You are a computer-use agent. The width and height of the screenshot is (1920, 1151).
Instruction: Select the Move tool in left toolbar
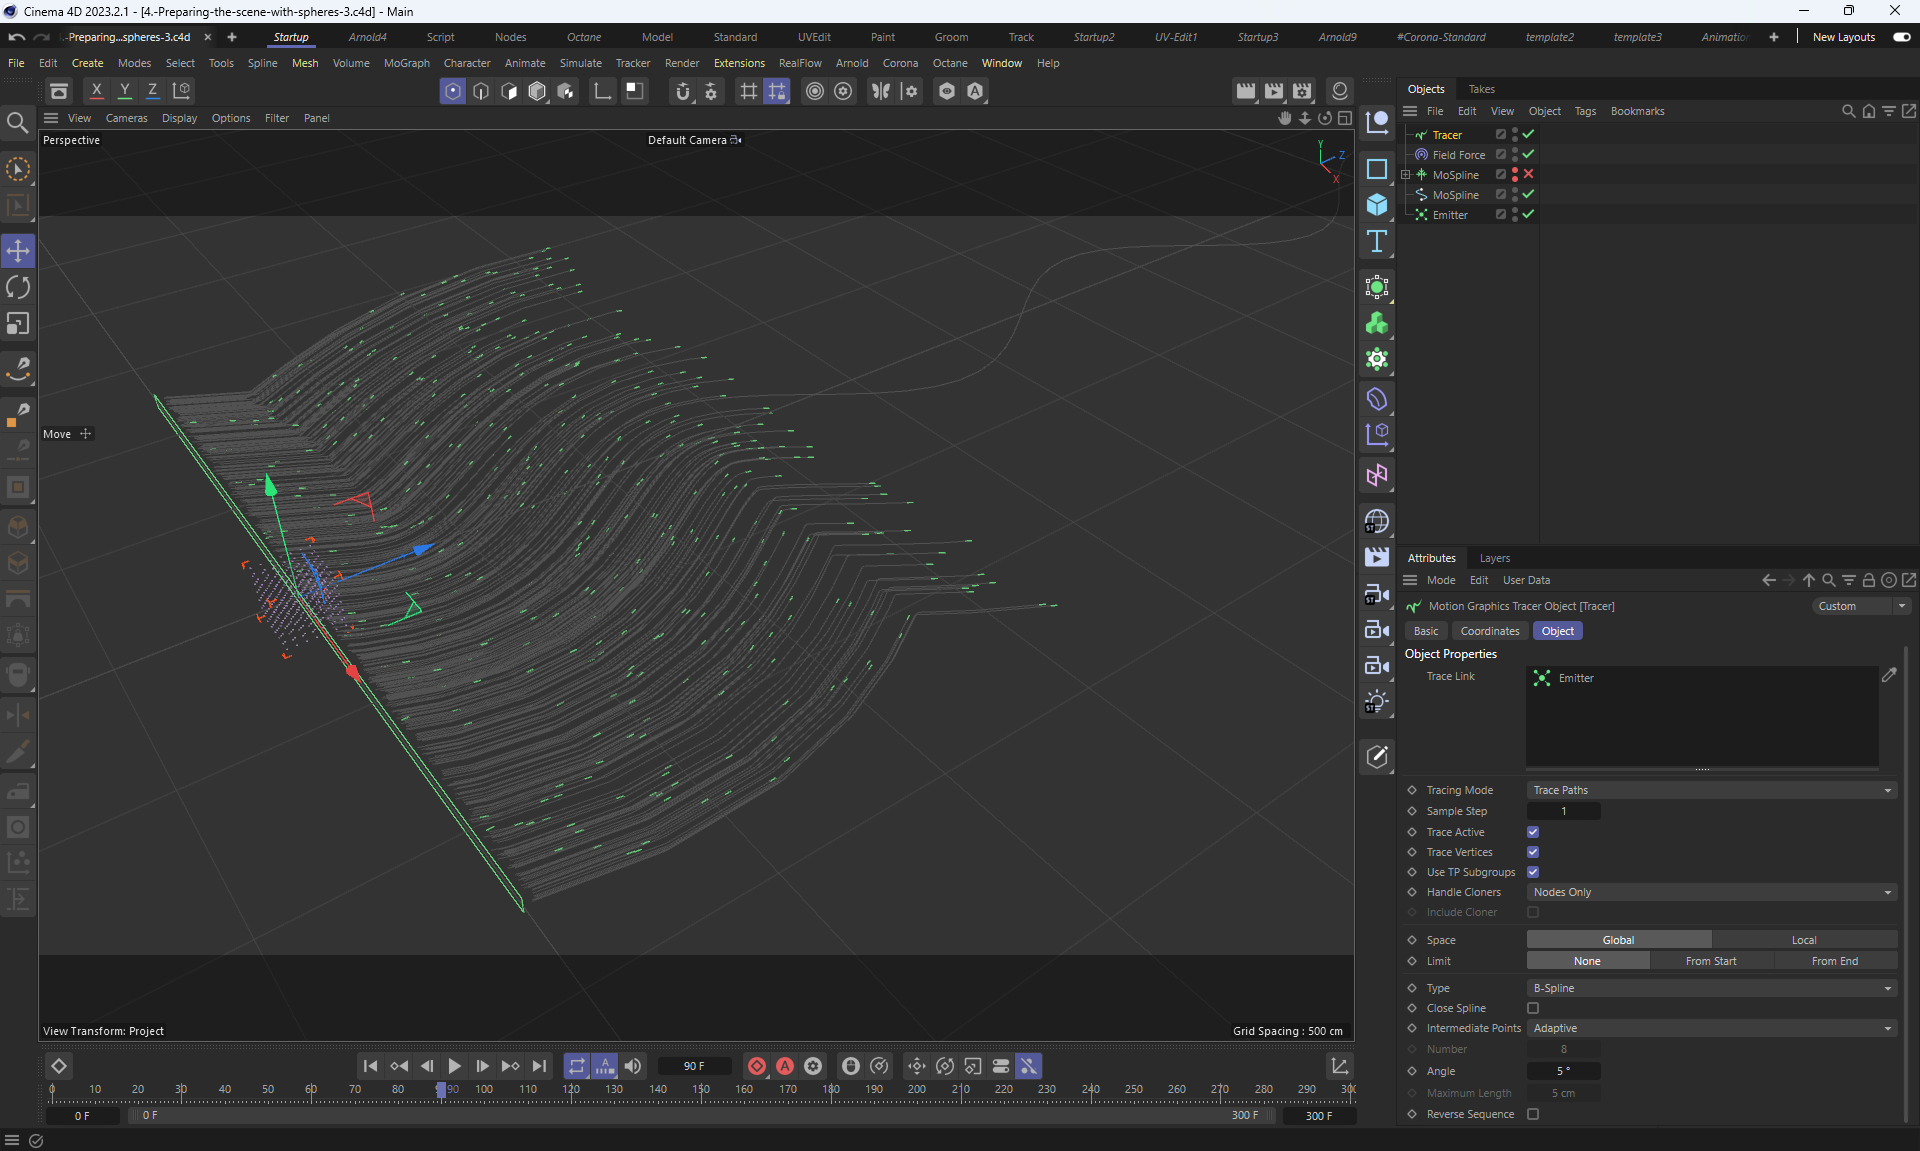pyautogui.click(x=18, y=251)
